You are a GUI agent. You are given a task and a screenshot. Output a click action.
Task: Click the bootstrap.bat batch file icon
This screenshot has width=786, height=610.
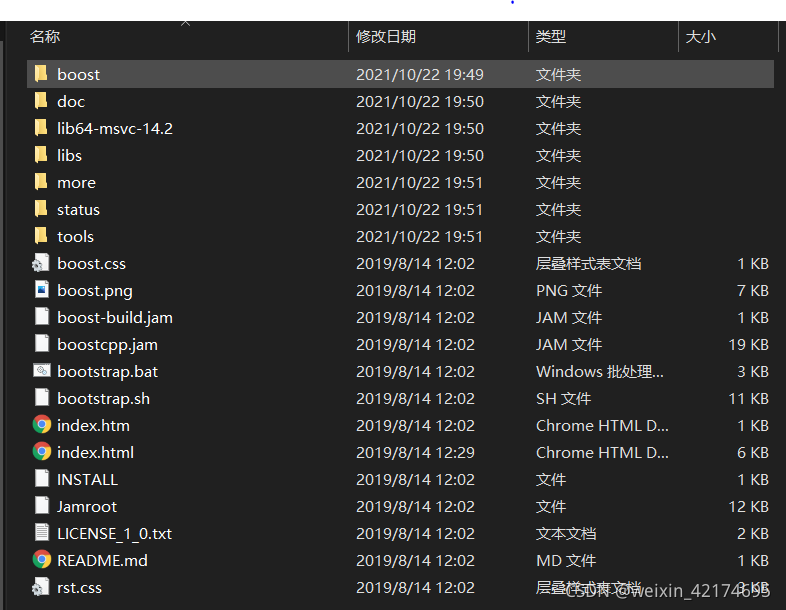pyautogui.click(x=42, y=371)
